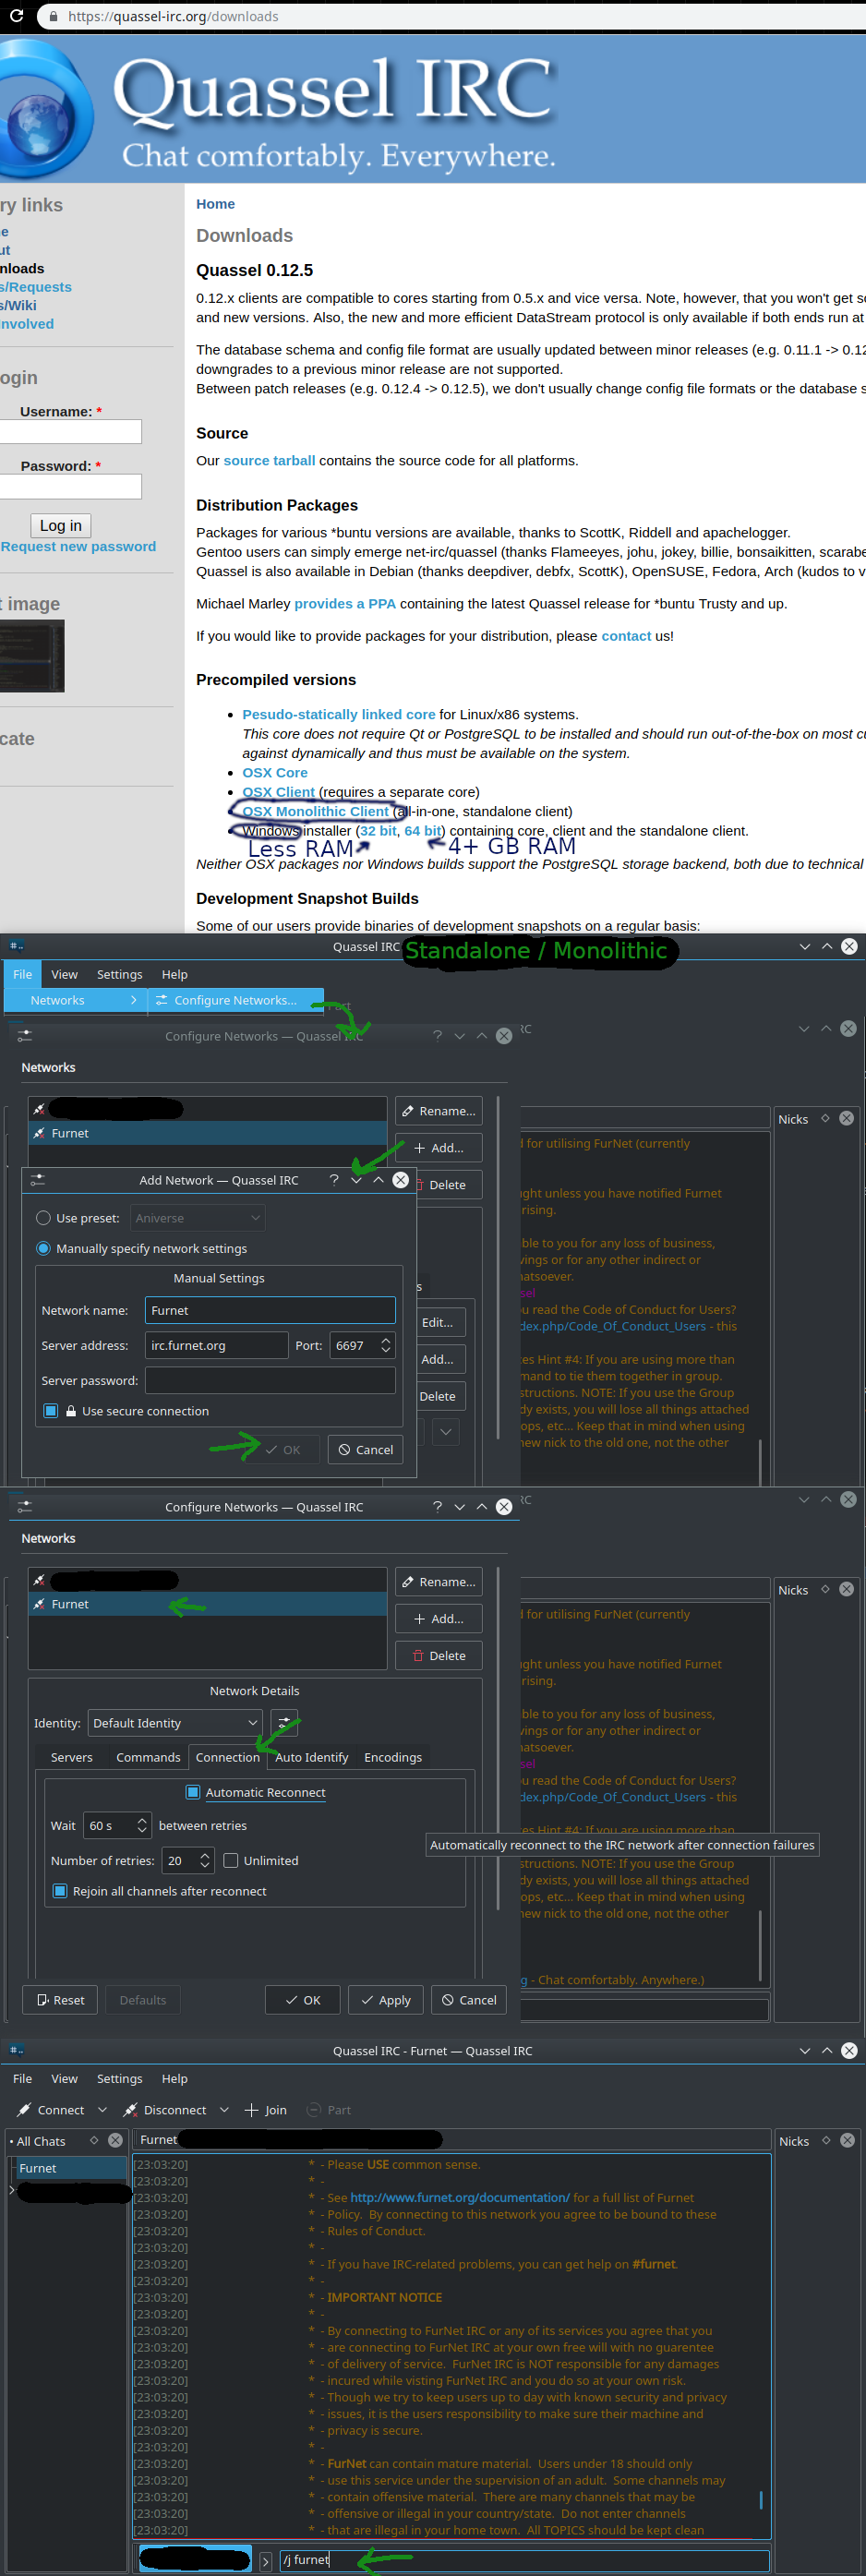Toggle the Automatic Reconnect checkbox
The width and height of the screenshot is (866, 2576).
pyautogui.click(x=193, y=1792)
